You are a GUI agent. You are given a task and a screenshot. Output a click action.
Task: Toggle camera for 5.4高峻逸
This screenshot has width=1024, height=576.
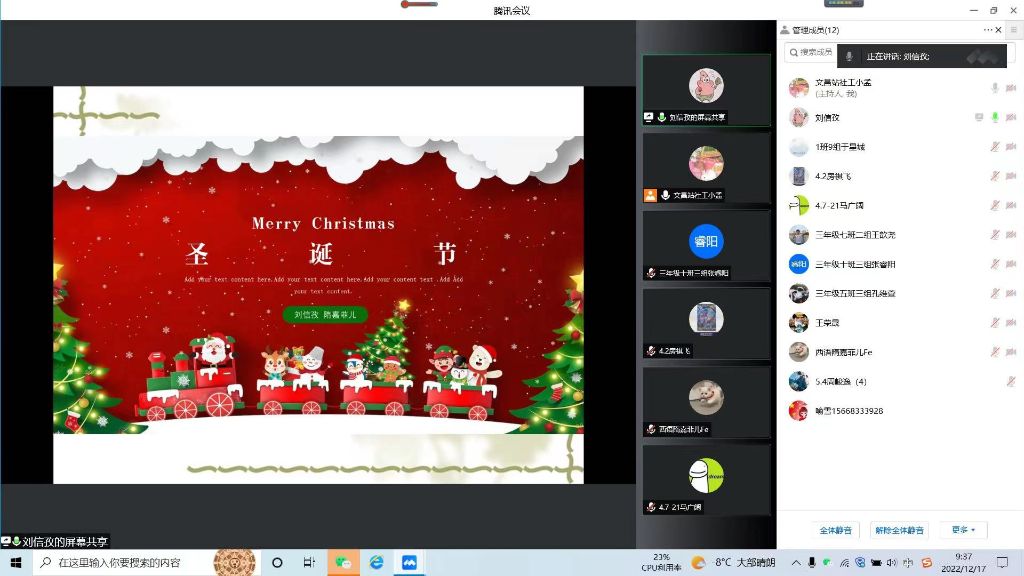[x=1011, y=381]
